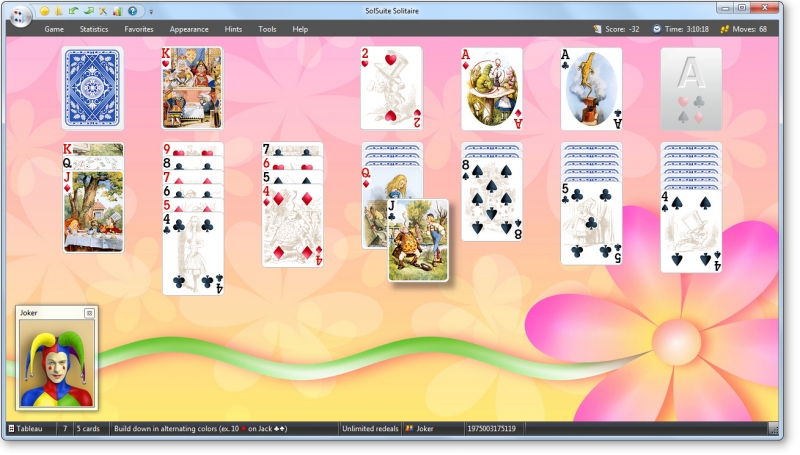Open the Game menu
The height and width of the screenshot is (455, 800).
point(54,29)
